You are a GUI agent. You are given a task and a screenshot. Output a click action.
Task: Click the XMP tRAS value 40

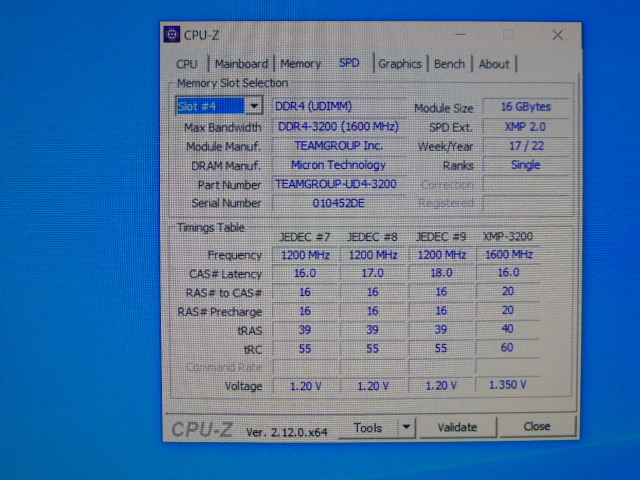point(508,329)
